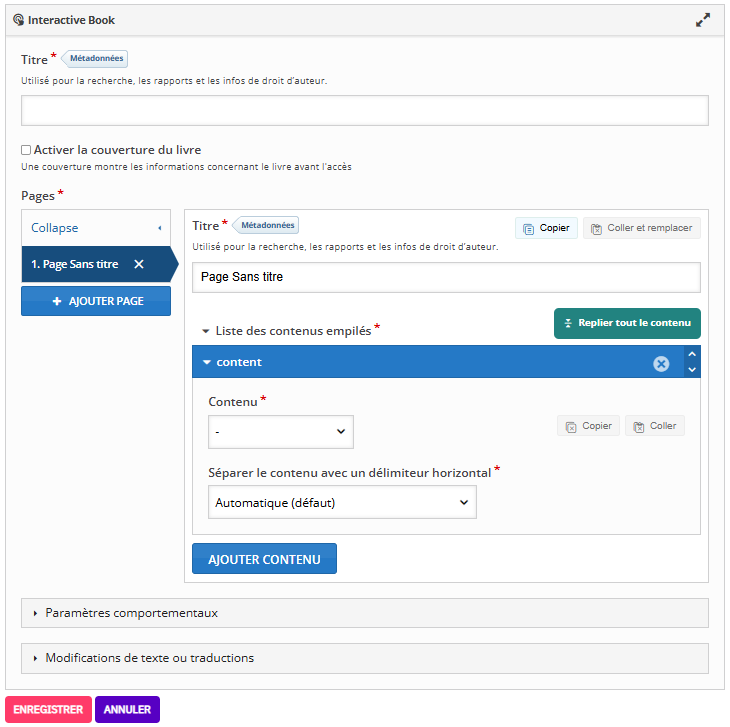
Task: Open the Contenu type dropdown
Action: [x=280, y=431]
